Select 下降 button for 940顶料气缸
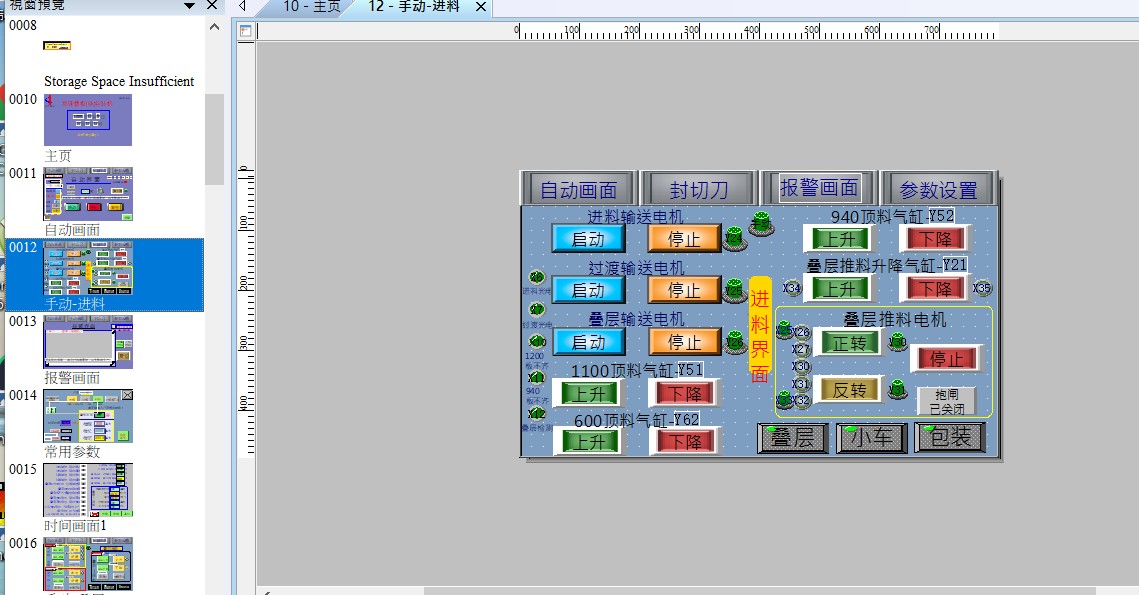This screenshot has width=1139, height=595. [x=935, y=238]
